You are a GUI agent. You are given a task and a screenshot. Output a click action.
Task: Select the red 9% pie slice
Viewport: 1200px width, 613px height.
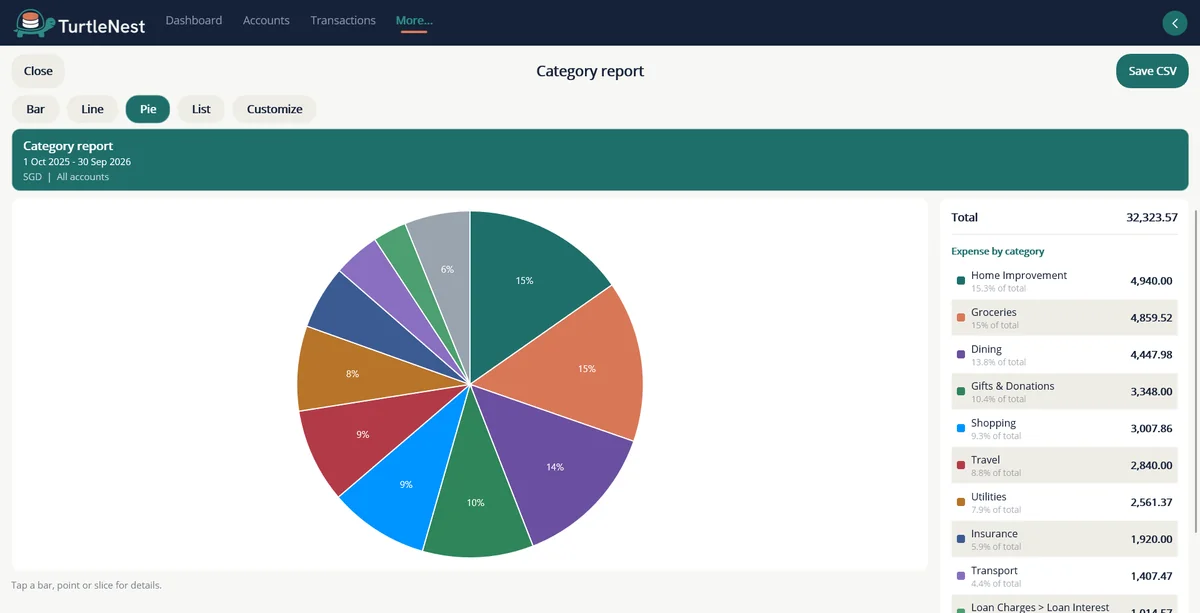point(362,434)
